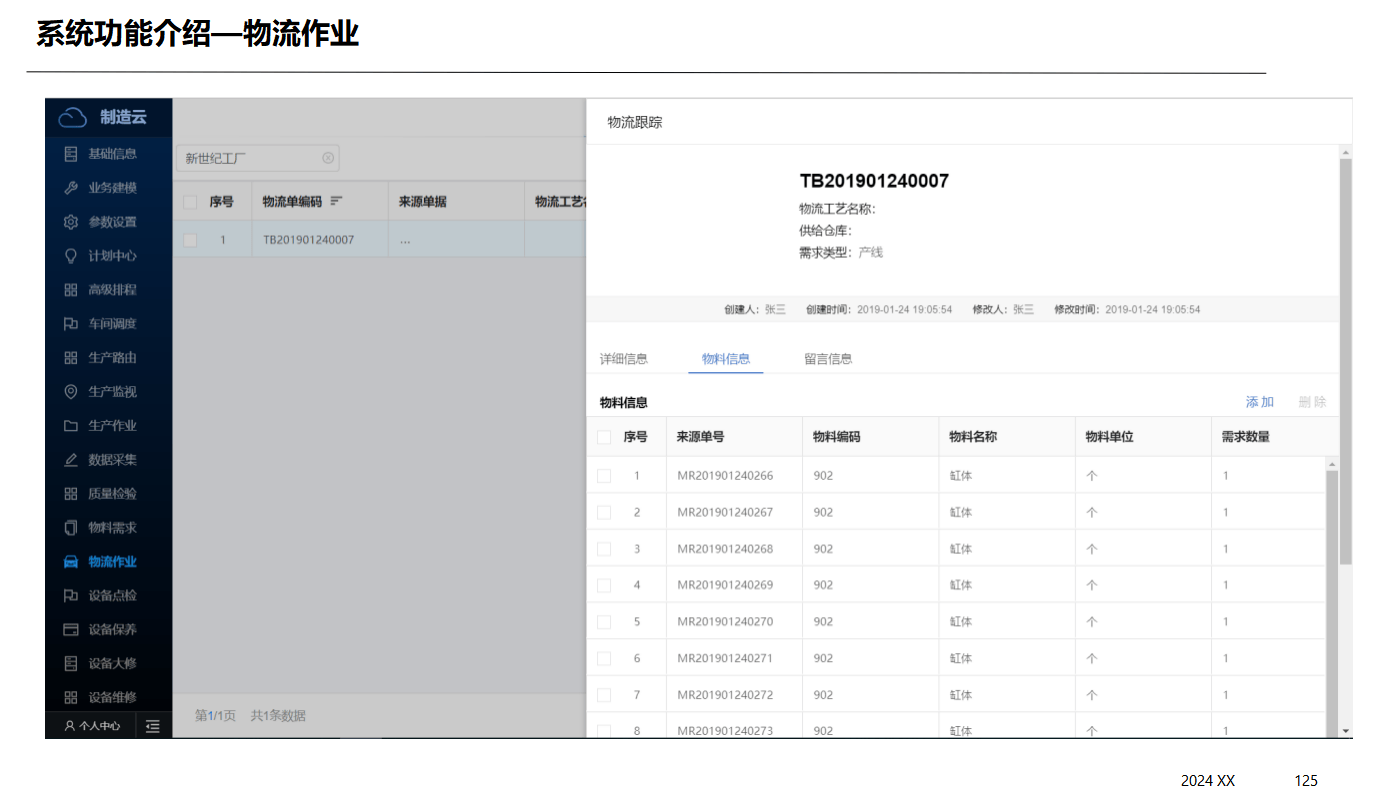The height and width of the screenshot is (793, 1398).
Task: Open 生产作业 folder icon
Action: [x=70, y=426]
